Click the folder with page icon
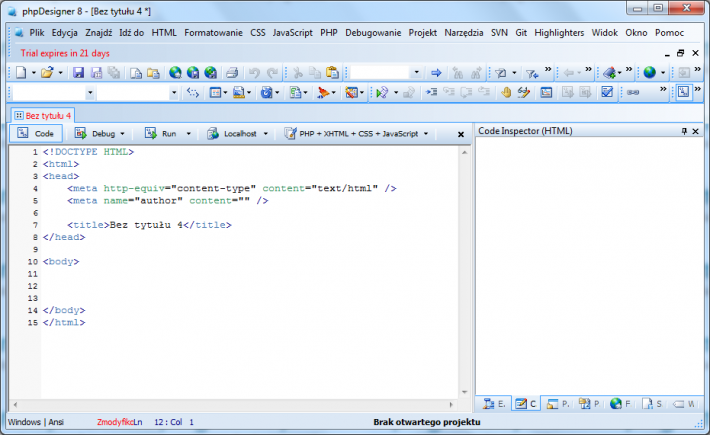 coord(154,72)
